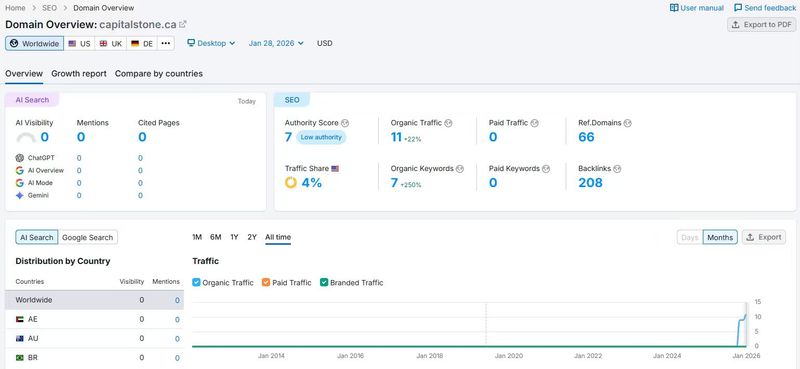
Task: Click the BR flag in country list
Action: [x=20, y=358]
